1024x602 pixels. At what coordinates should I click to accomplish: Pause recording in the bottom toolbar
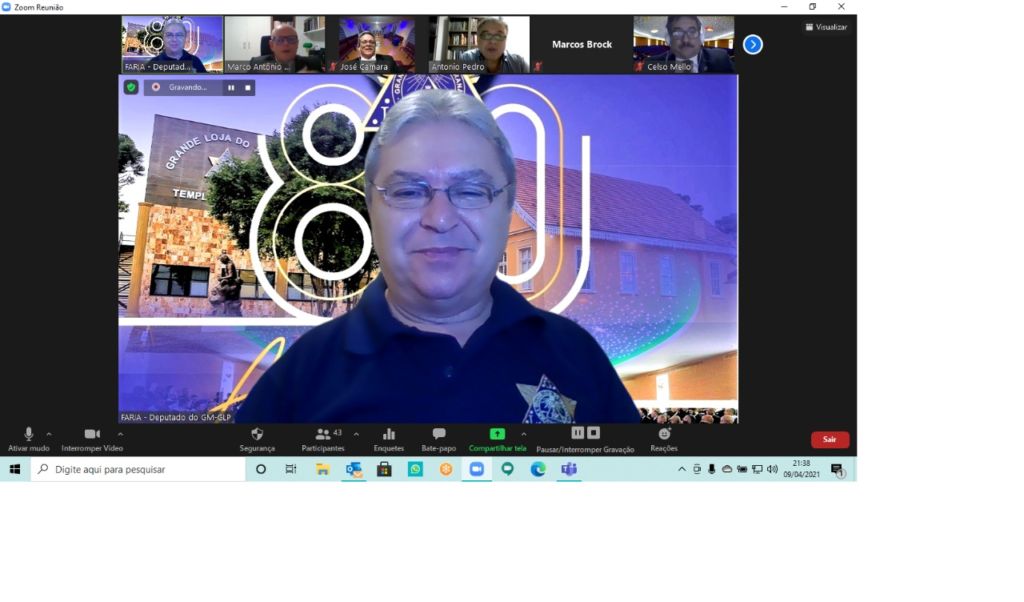[578, 433]
